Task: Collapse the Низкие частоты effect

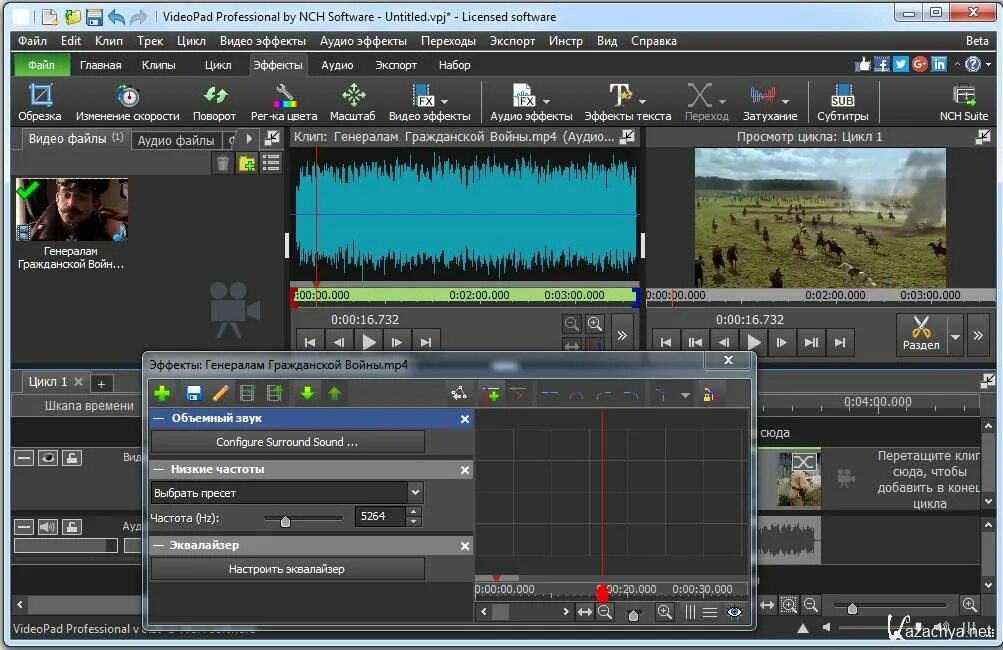Action: [x=159, y=470]
